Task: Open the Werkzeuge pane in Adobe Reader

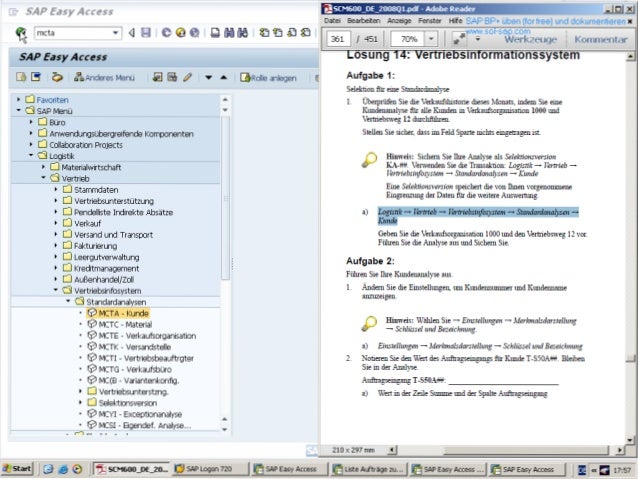Action: click(531, 39)
